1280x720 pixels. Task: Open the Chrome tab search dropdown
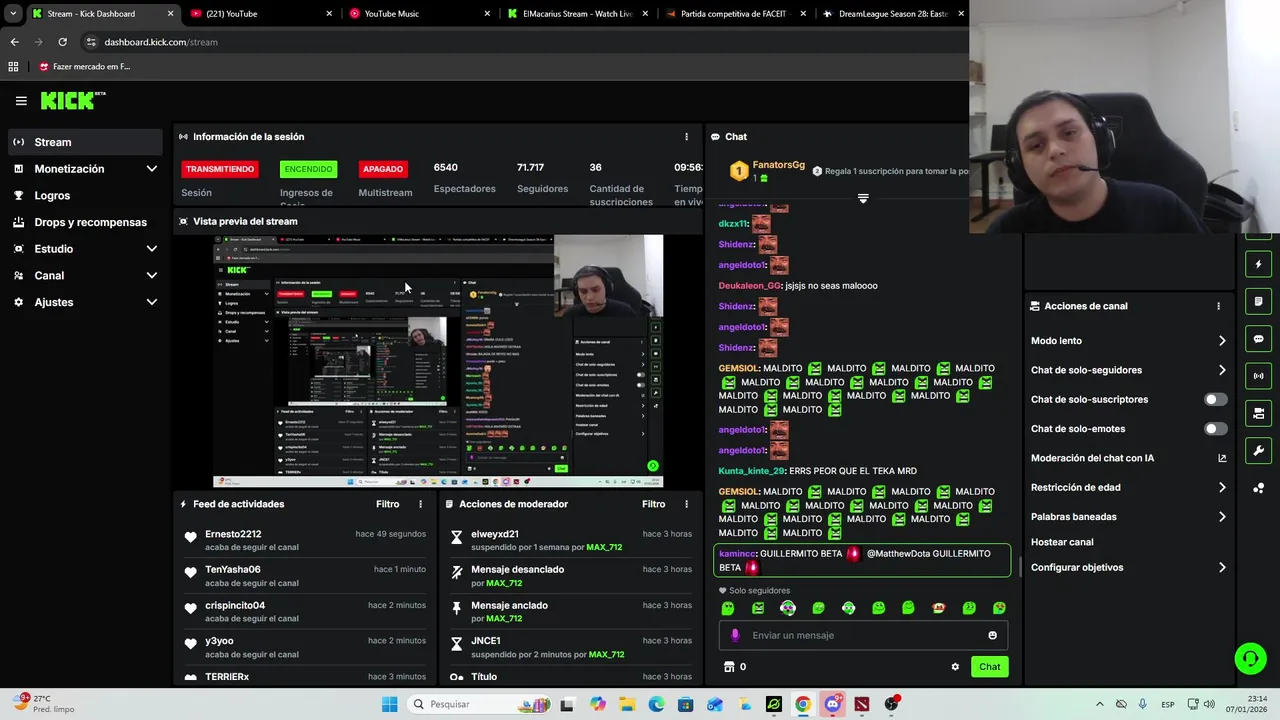[13, 14]
